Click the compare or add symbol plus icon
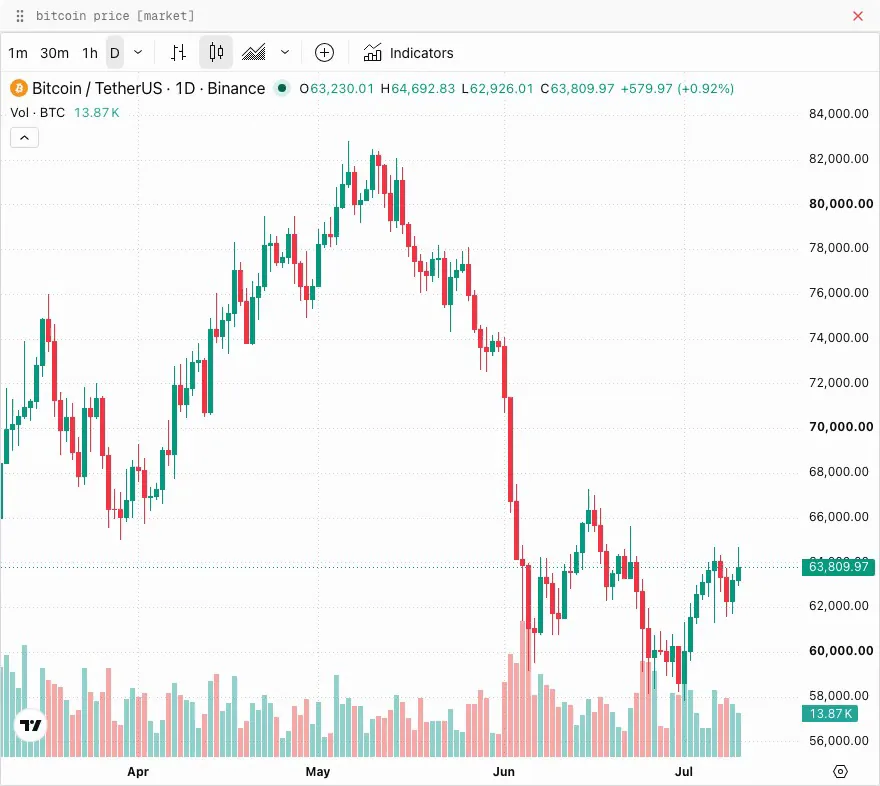 point(324,53)
